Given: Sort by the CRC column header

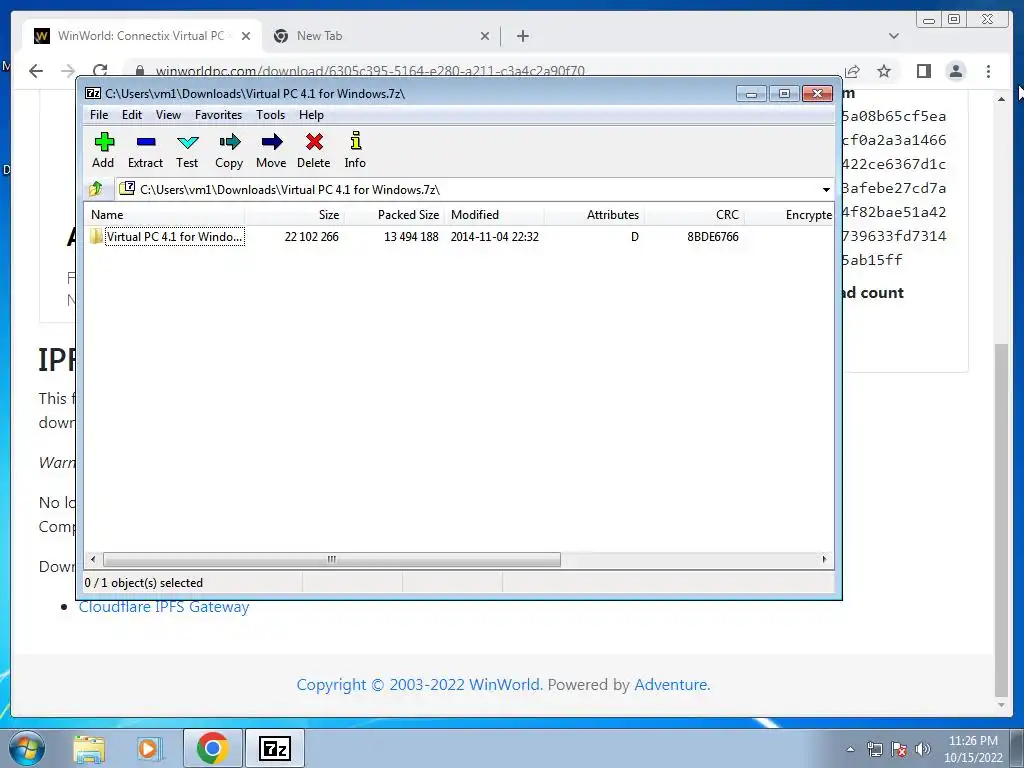Looking at the screenshot, I should (x=694, y=215).
